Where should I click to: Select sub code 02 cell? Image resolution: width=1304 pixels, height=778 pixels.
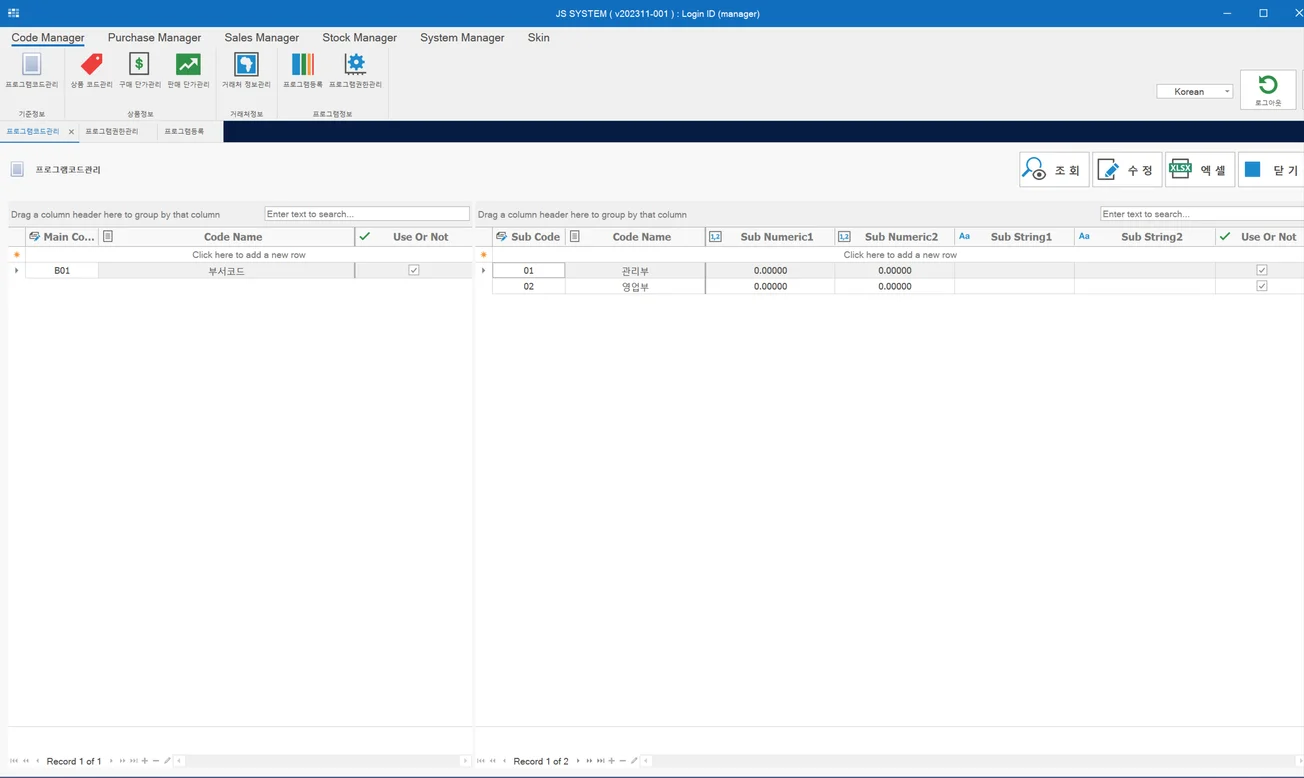click(529, 286)
